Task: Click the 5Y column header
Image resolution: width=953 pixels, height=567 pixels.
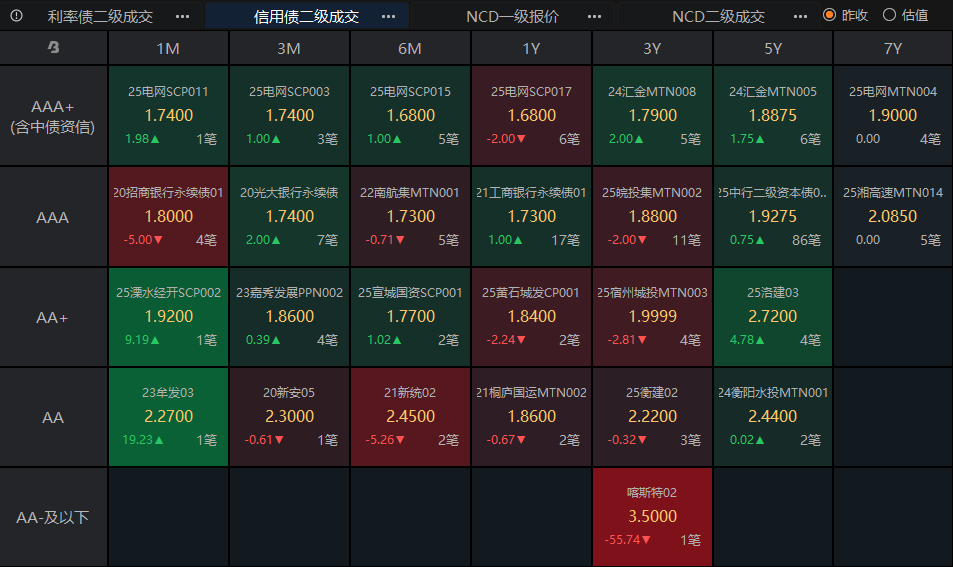Action: (772, 48)
